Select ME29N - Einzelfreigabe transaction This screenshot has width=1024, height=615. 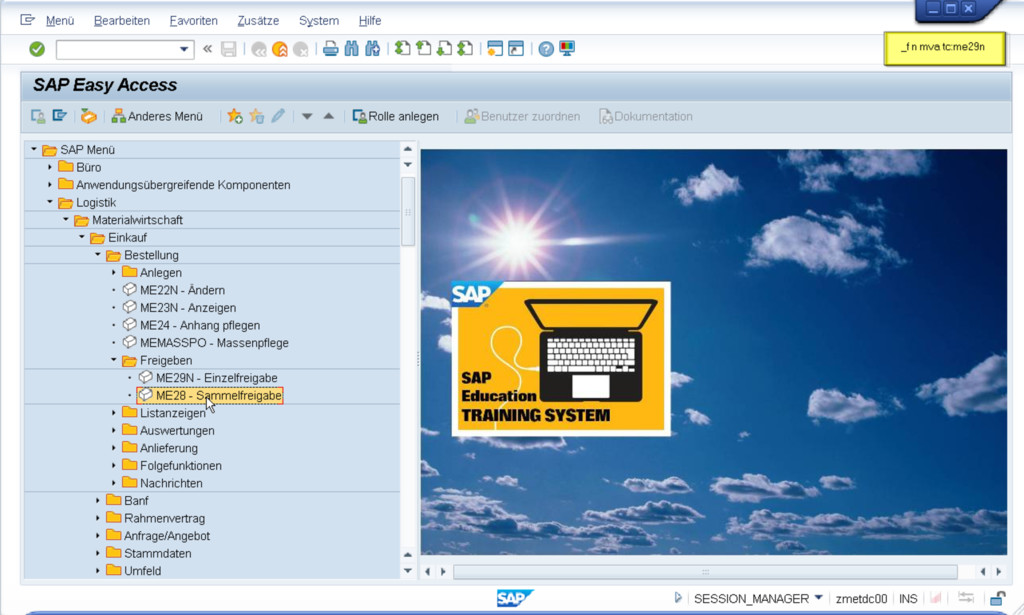pyautogui.click(x=216, y=378)
